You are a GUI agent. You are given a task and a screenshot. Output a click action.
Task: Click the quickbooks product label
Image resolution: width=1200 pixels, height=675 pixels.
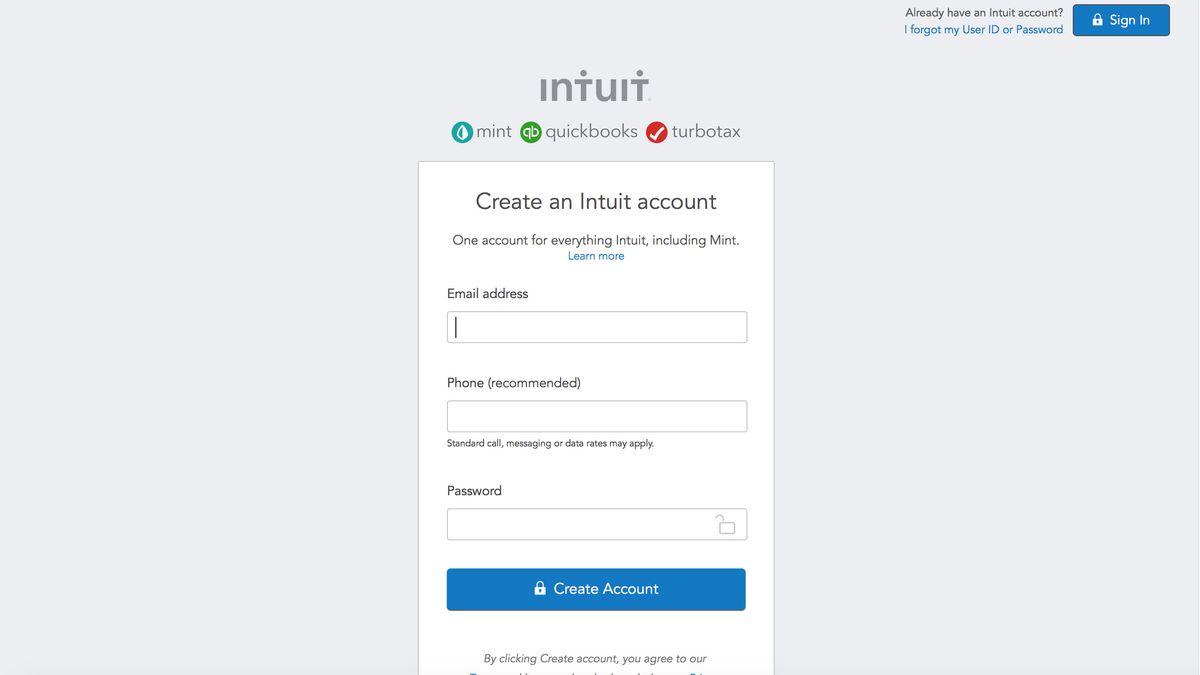pos(591,131)
